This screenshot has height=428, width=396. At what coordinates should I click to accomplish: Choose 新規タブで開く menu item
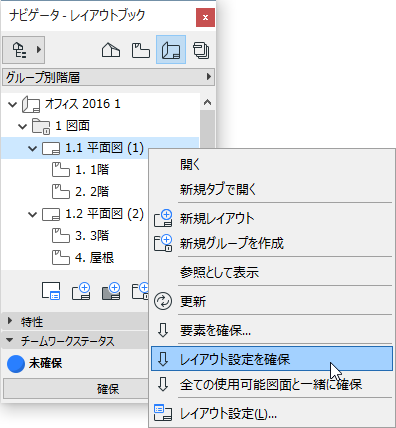click(x=271, y=189)
